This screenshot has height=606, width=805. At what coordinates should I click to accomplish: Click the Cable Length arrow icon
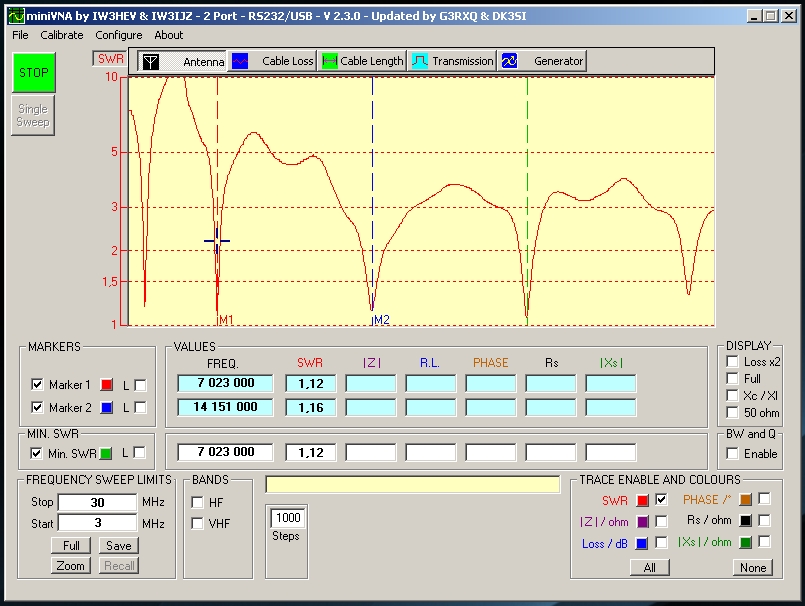point(330,62)
